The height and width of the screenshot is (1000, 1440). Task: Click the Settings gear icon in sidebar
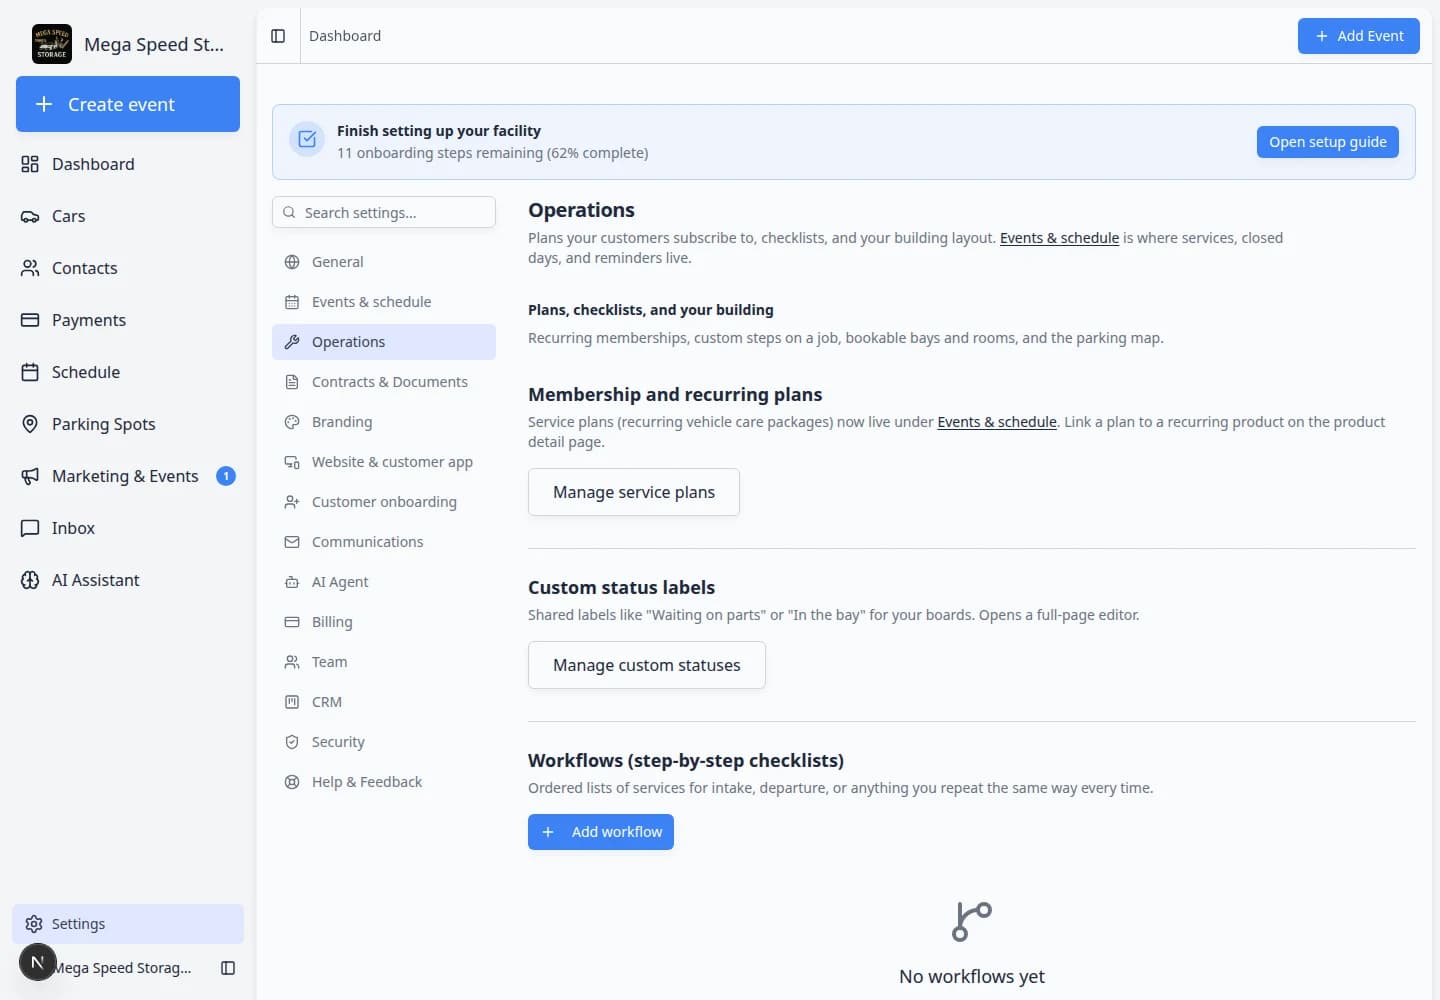34,924
